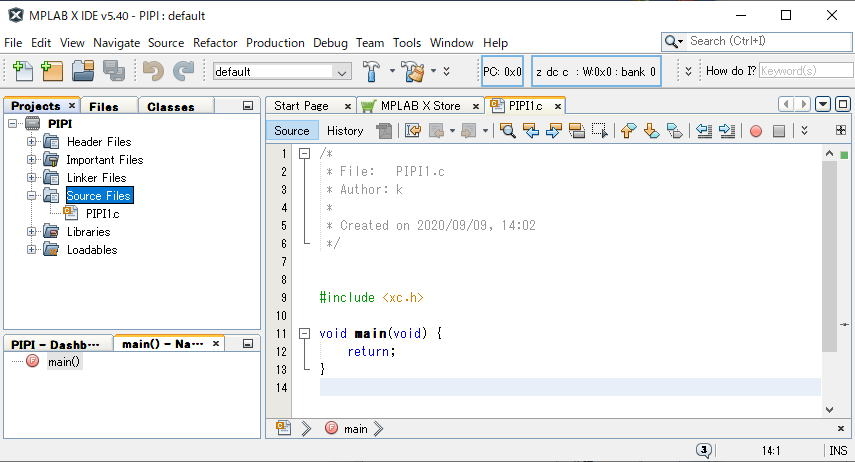Click the Find Next Occurrence icon
This screenshot has height=462, width=855.
click(553, 131)
